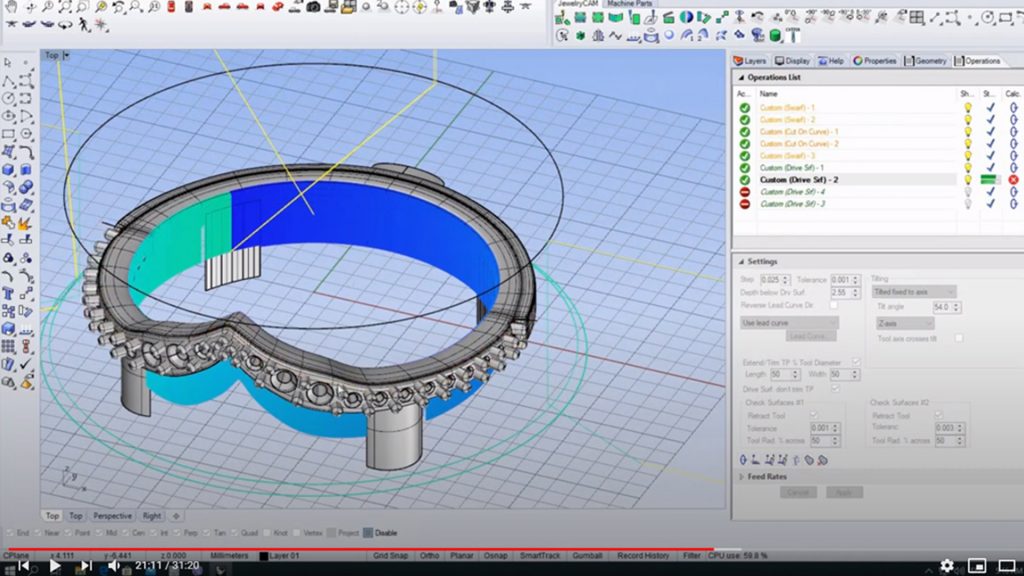Open the Z-axis dropdown
The height and width of the screenshot is (576, 1024).
coord(904,323)
